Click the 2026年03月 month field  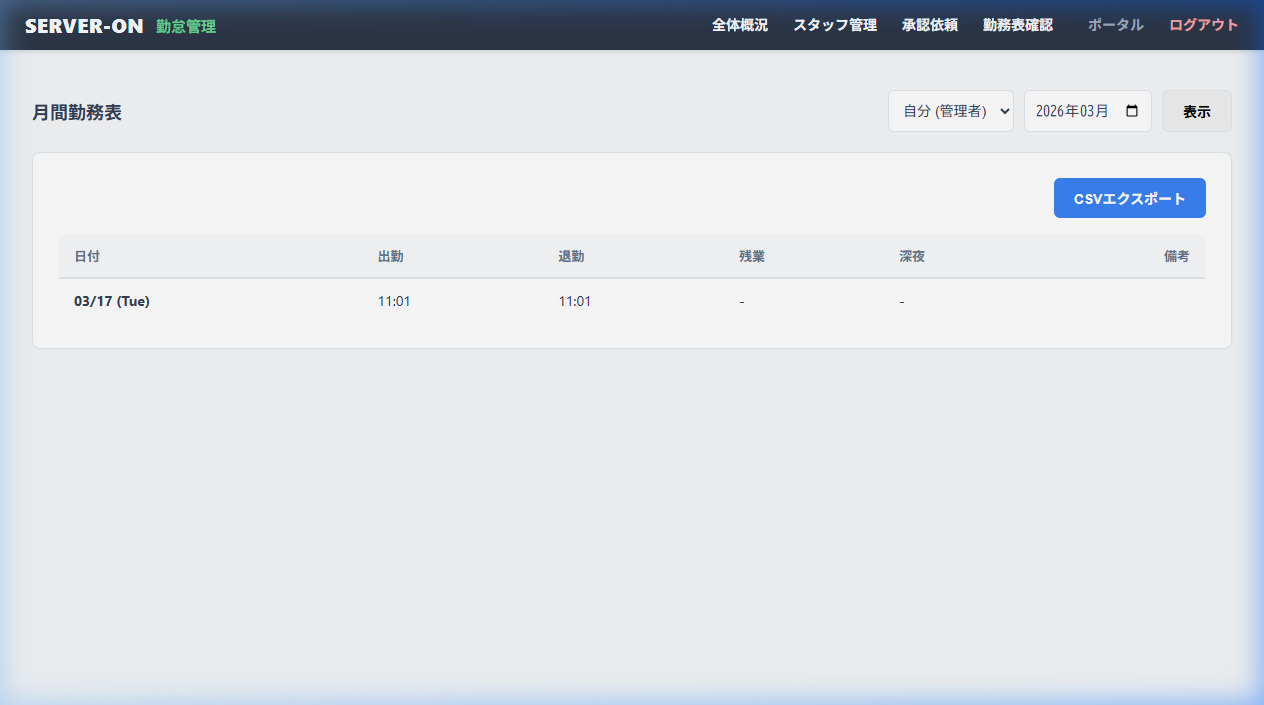[1072, 111]
